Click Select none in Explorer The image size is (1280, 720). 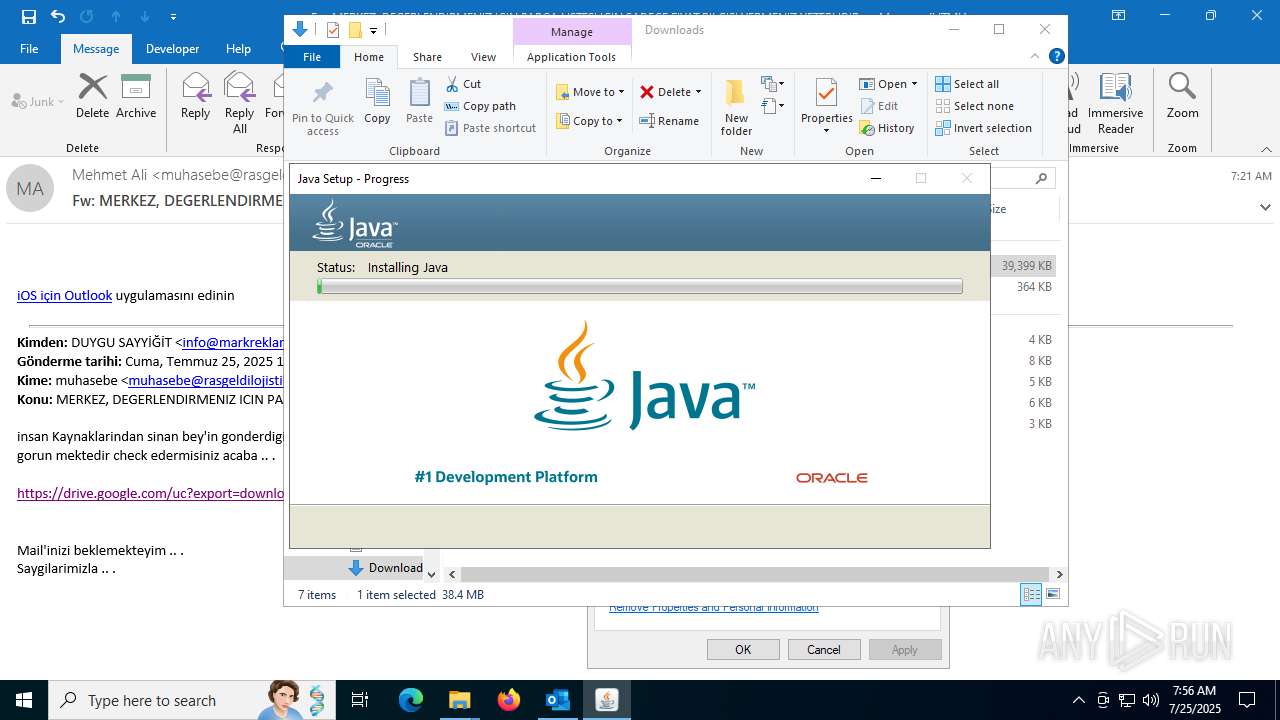pyautogui.click(x=974, y=106)
